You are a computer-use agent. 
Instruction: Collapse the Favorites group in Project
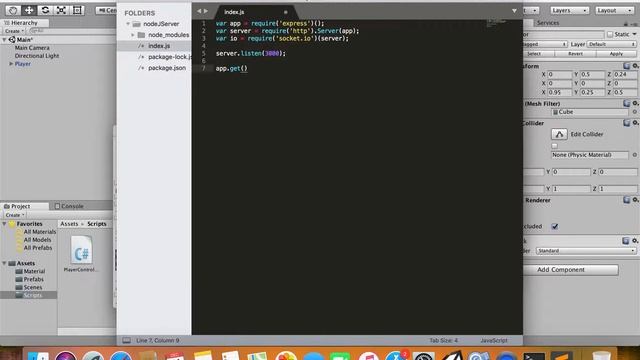point(4,224)
